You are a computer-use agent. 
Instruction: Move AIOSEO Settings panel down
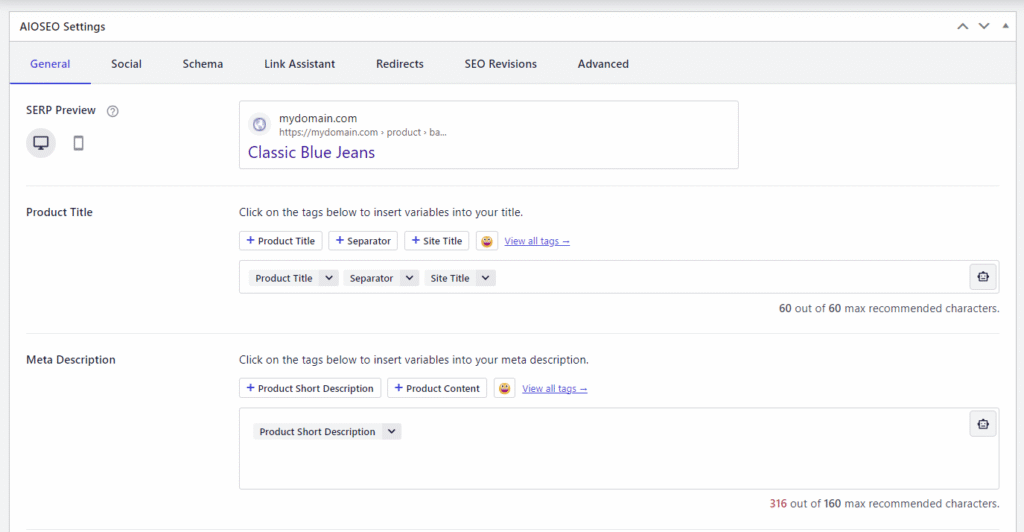(x=984, y=26)
